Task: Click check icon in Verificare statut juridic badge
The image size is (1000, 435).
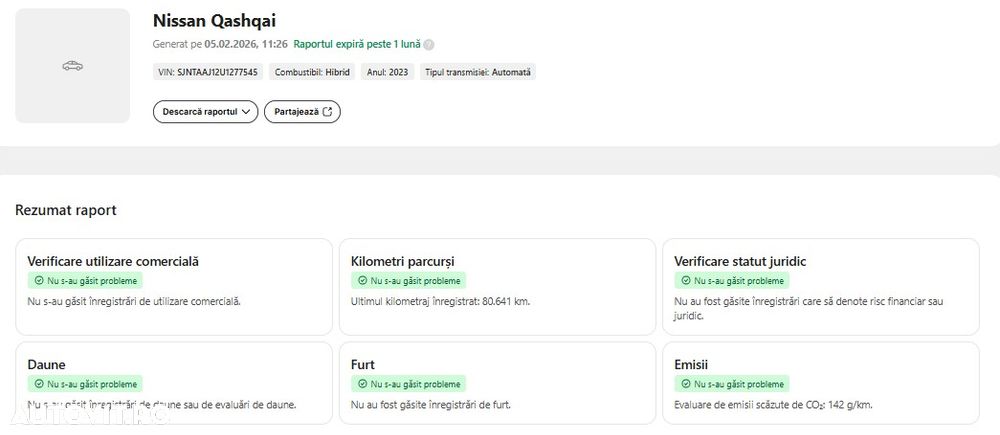Action: pos(686,281)
